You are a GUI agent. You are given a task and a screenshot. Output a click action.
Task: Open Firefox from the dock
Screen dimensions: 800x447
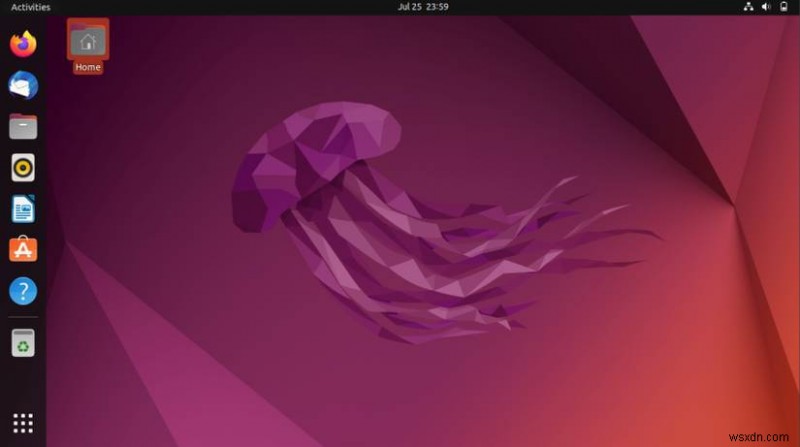coord(23,44)
